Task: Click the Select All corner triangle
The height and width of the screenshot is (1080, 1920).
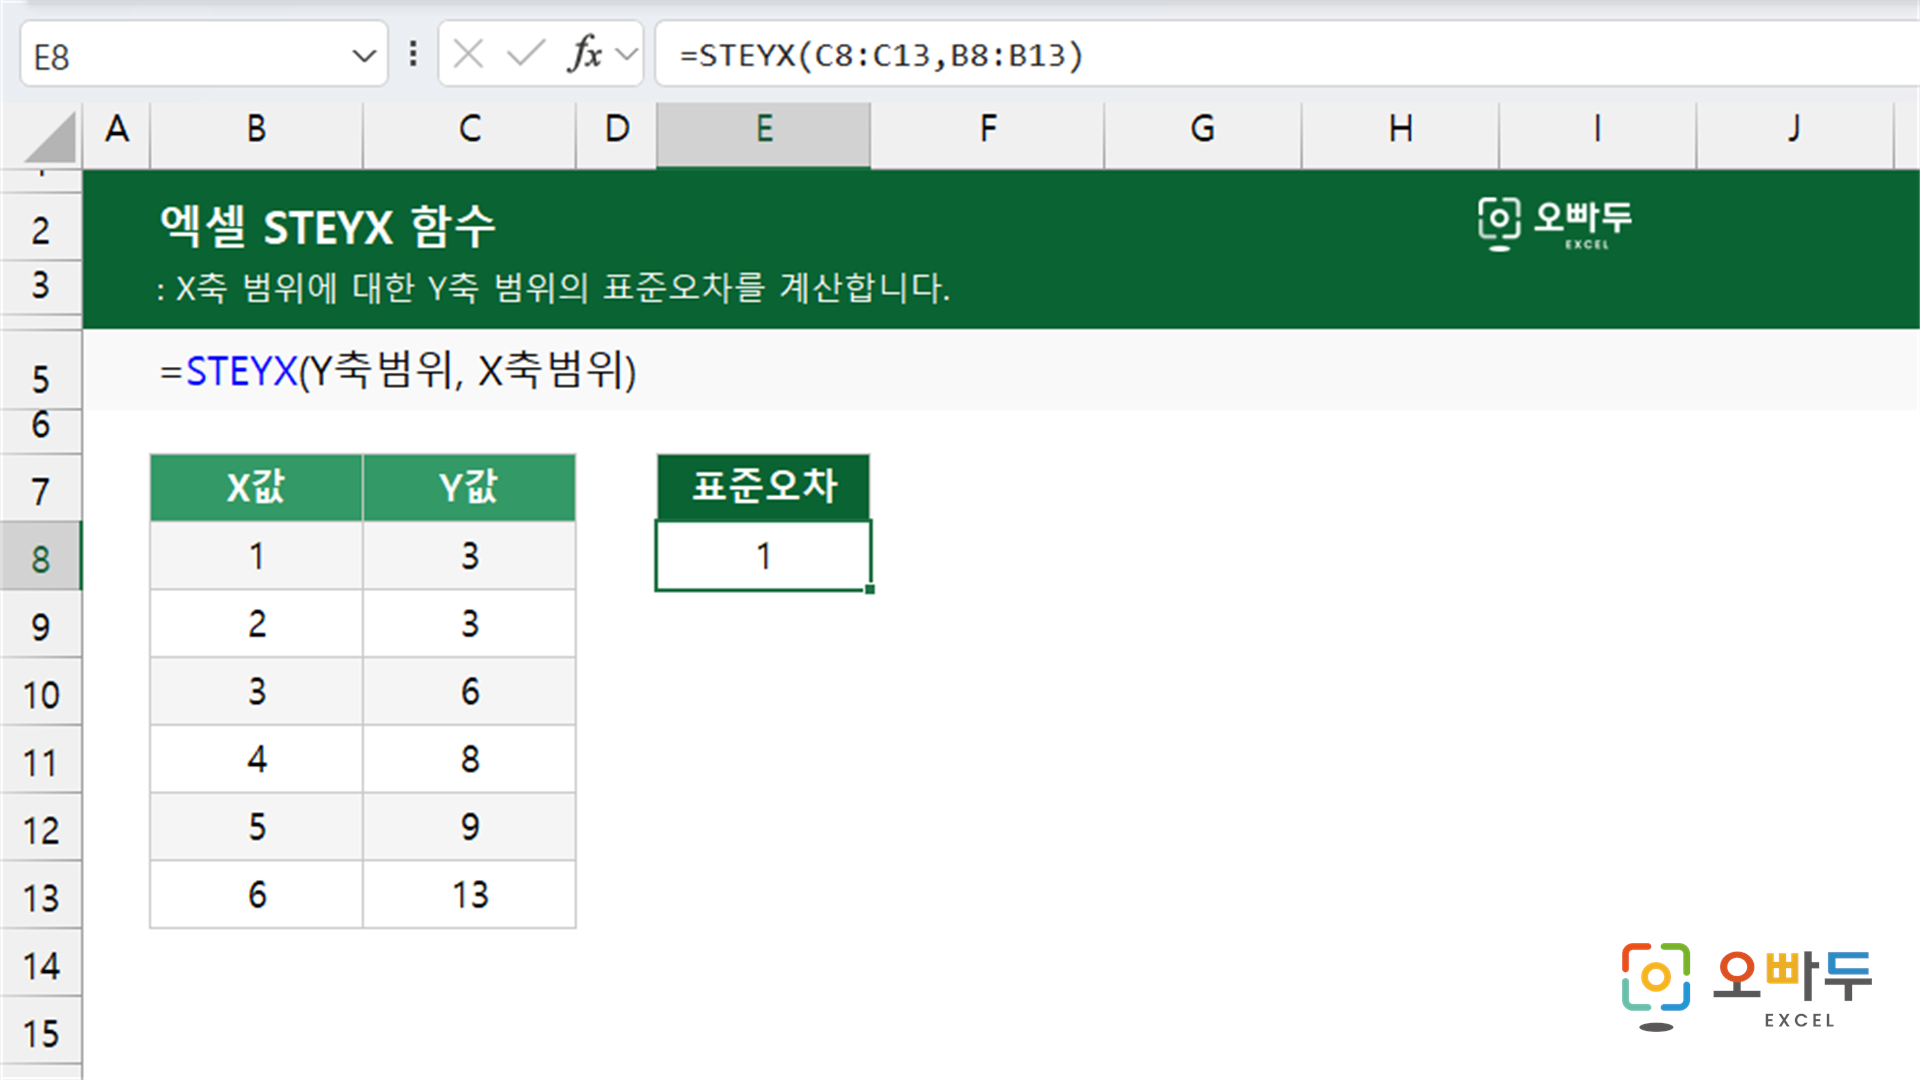Action: [x=50, y=137]
